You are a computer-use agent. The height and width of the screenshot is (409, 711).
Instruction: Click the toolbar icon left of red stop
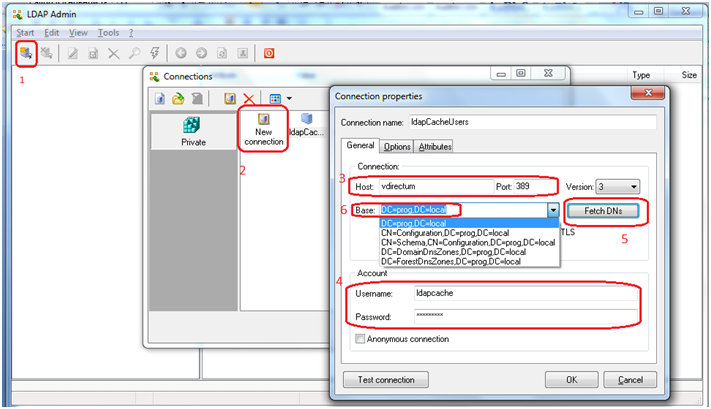[x=243, y=54]
